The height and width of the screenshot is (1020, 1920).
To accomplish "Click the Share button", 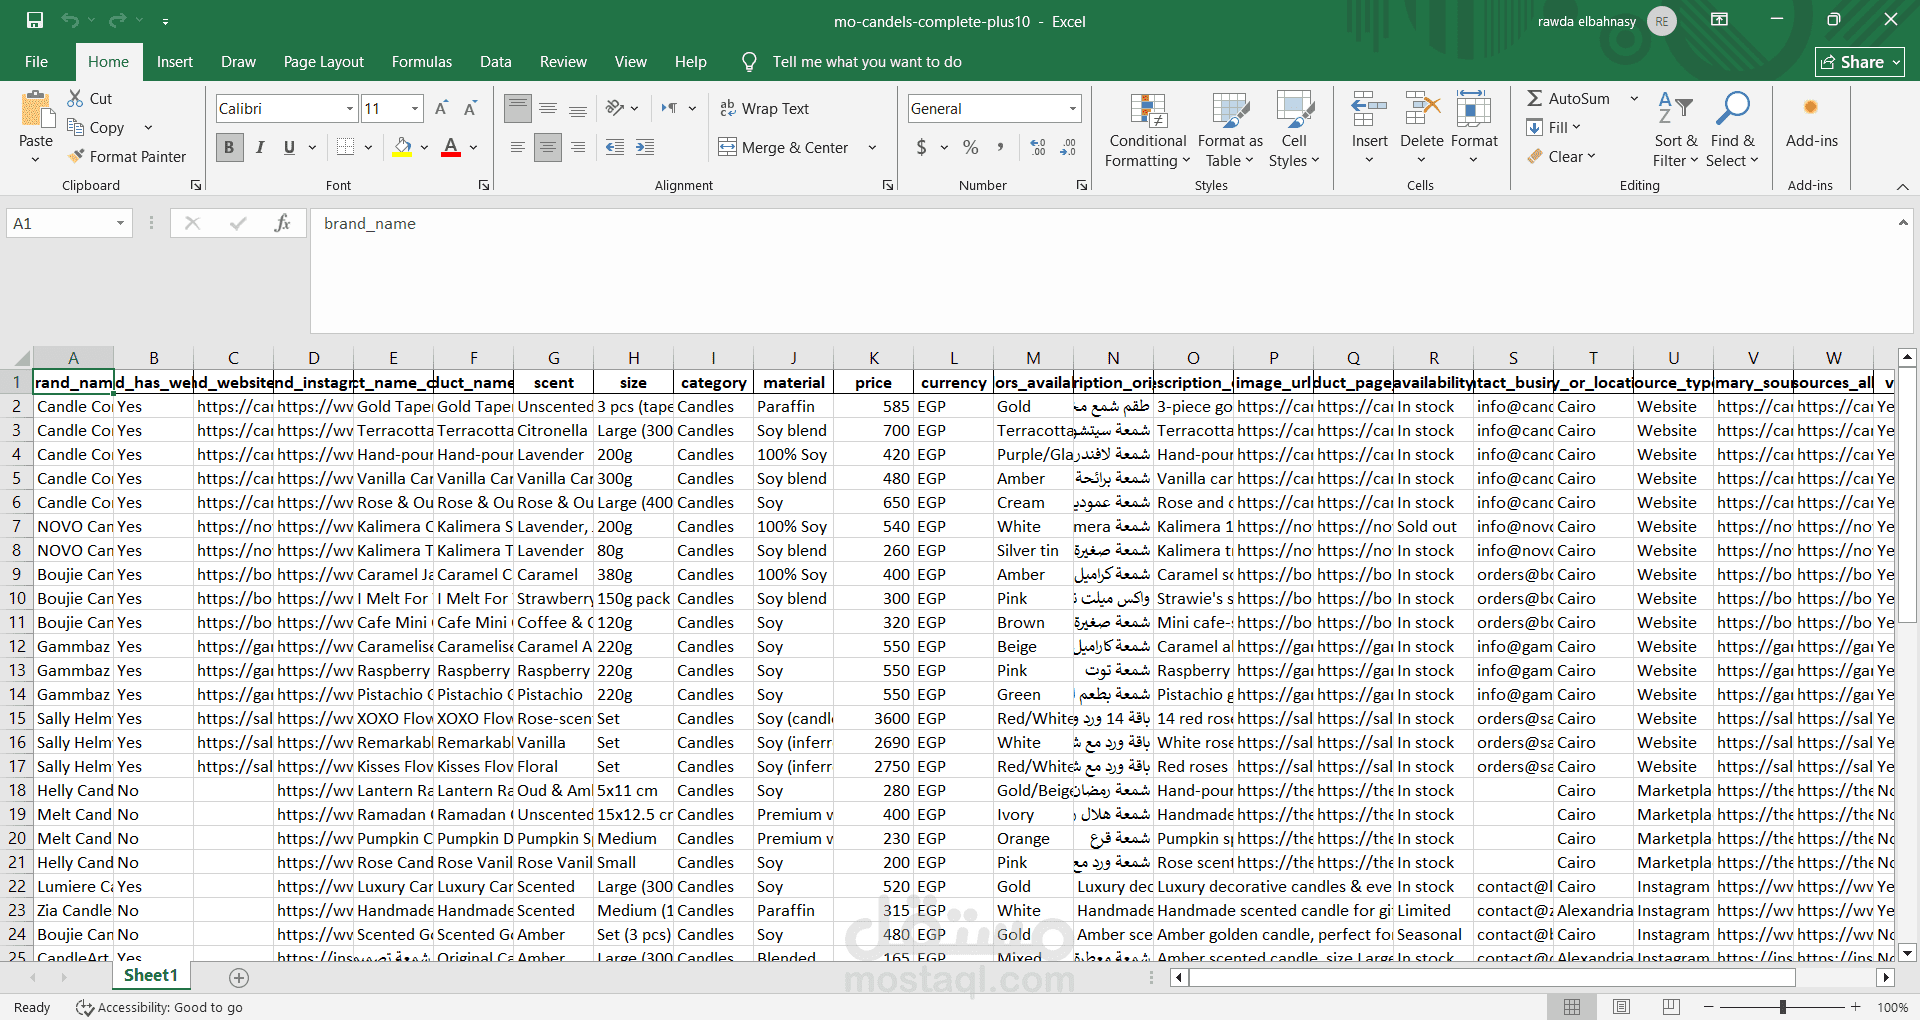I will pyautogui.click(x=1859, y=62).
